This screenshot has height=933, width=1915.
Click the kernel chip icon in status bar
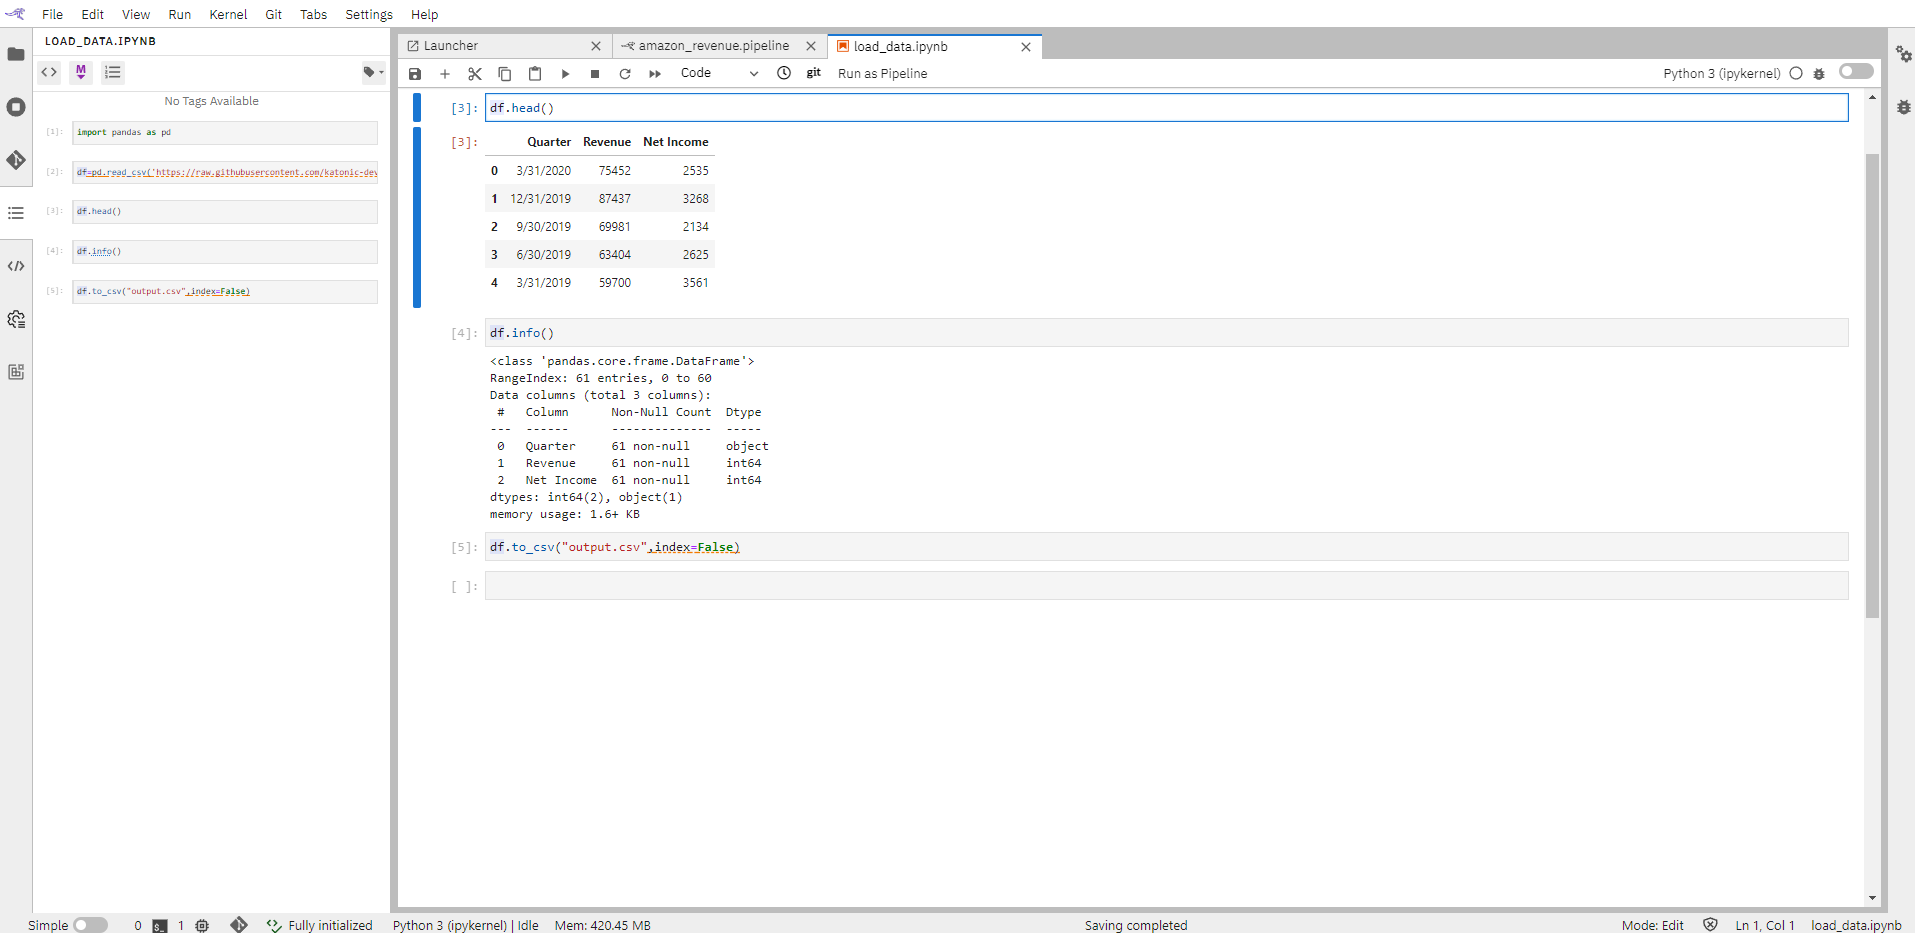point(202,926)
